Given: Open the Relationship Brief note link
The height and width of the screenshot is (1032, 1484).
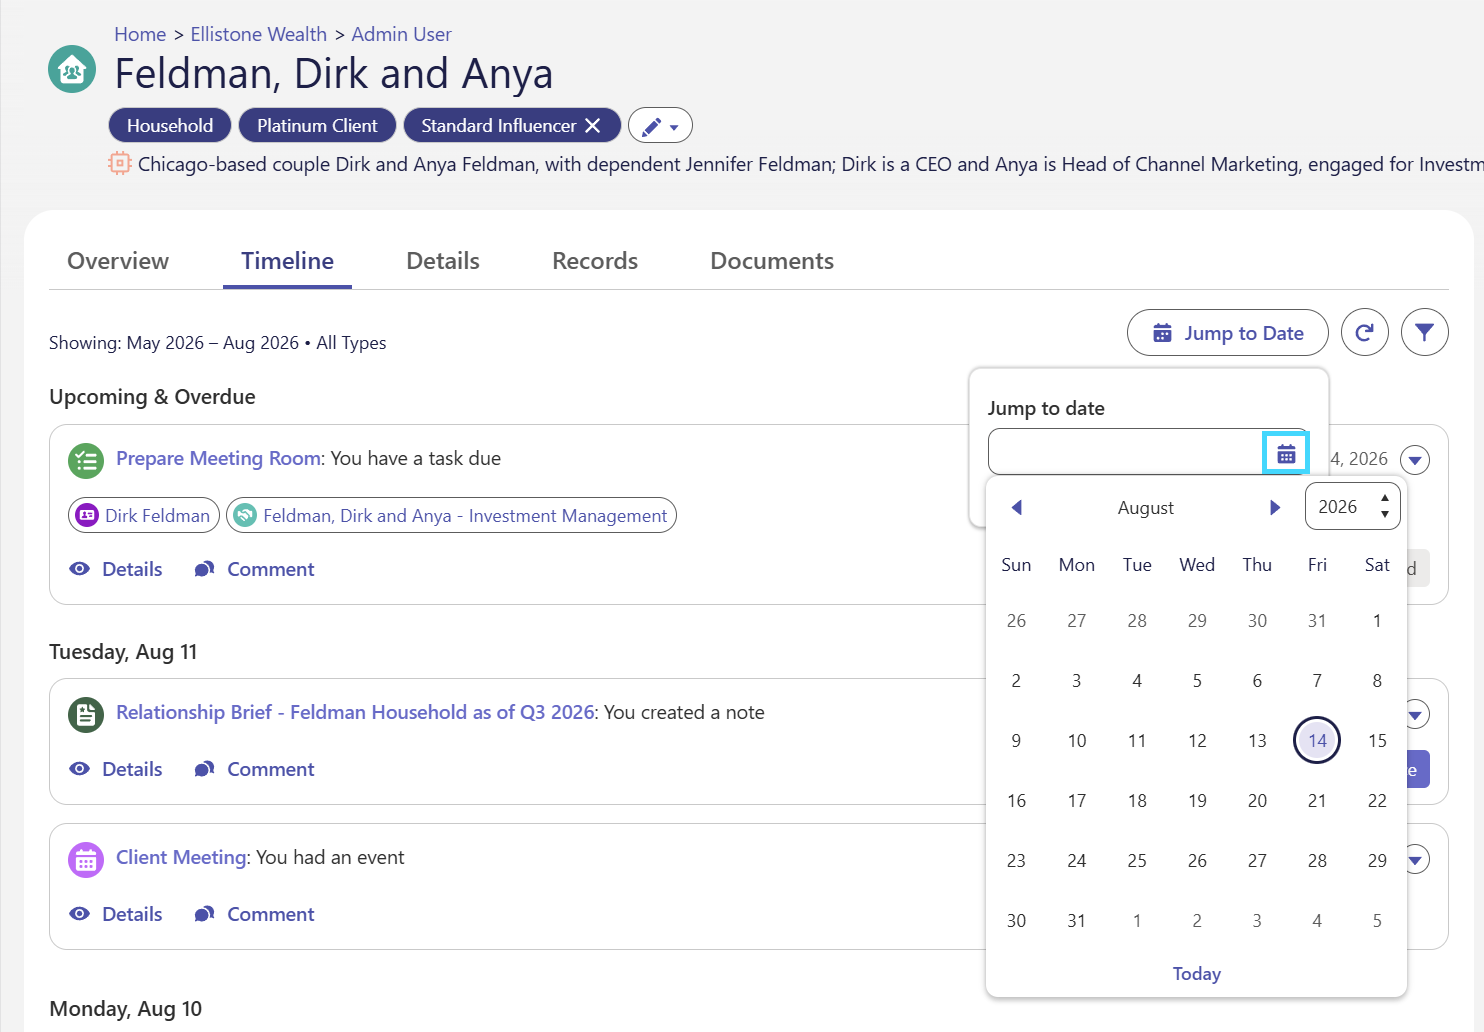Looking at the screenshot, I should coord(356,713).
